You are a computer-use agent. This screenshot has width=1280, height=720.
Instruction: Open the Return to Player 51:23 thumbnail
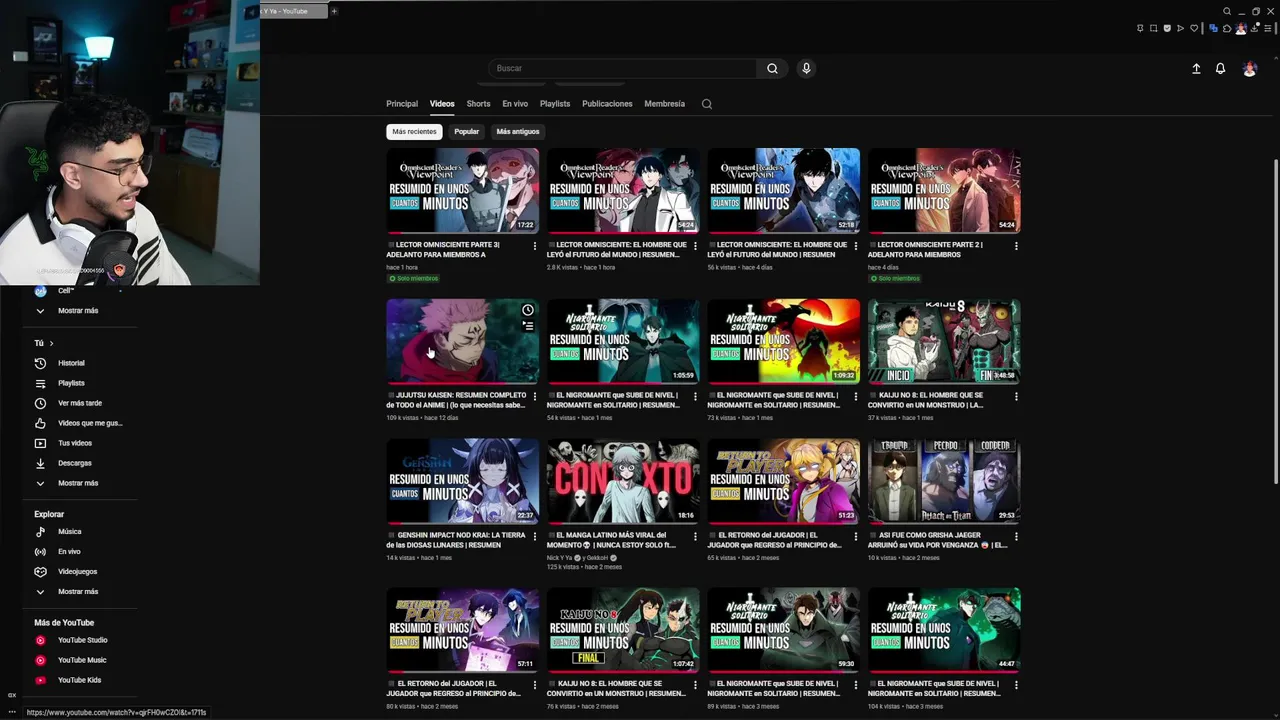pos(784,481)
